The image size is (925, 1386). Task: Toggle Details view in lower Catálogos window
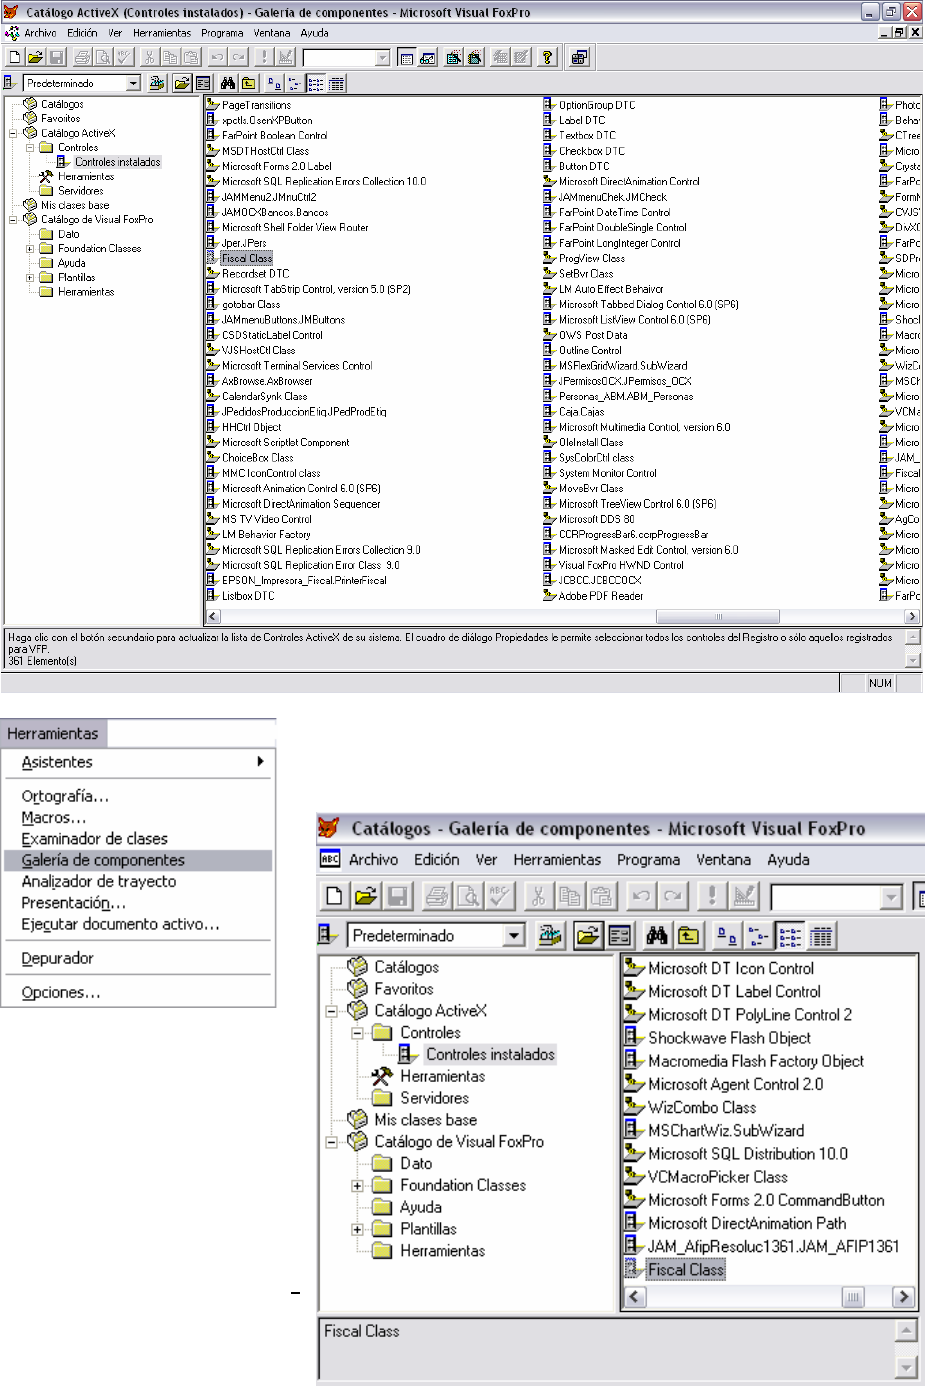click(821, 936)
